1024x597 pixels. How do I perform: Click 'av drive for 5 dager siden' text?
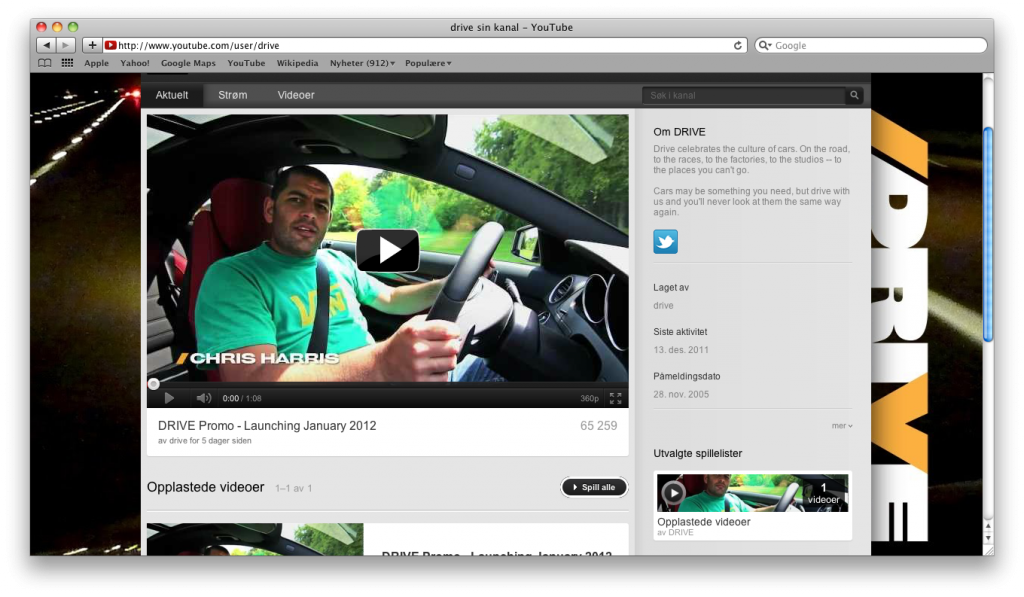click(x=204, y=441)
